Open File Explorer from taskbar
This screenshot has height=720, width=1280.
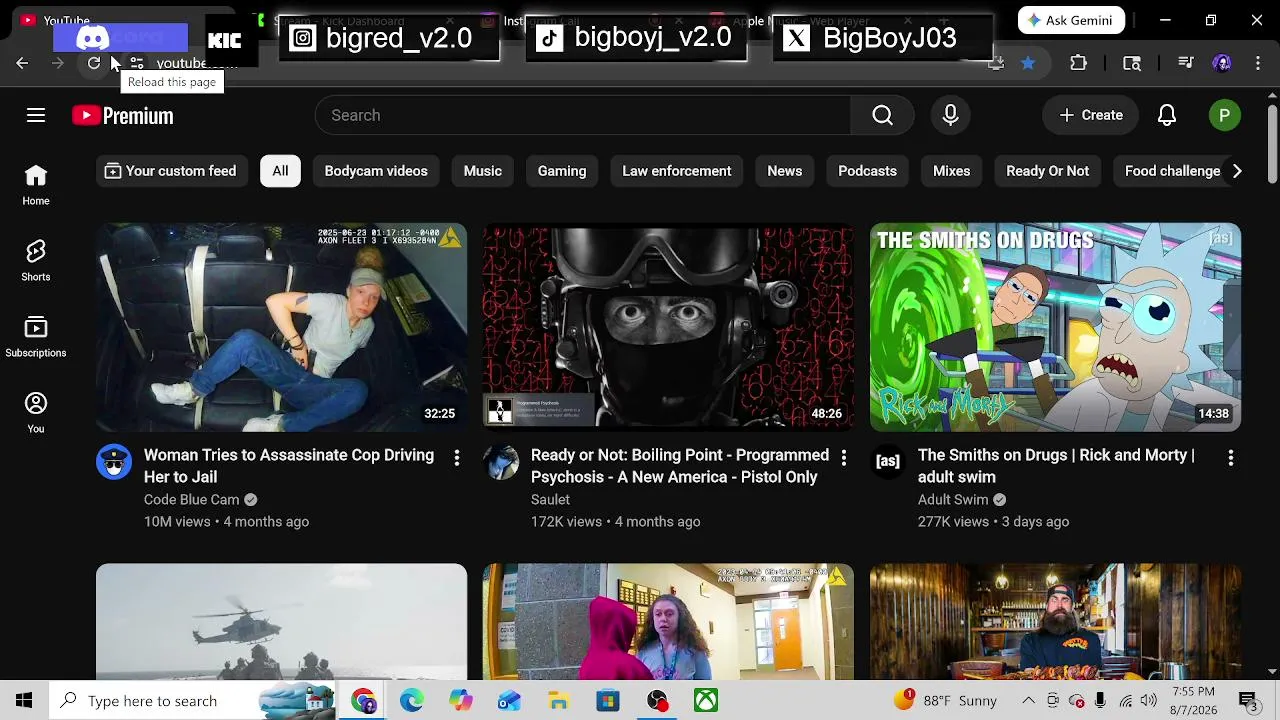[558, 701]
